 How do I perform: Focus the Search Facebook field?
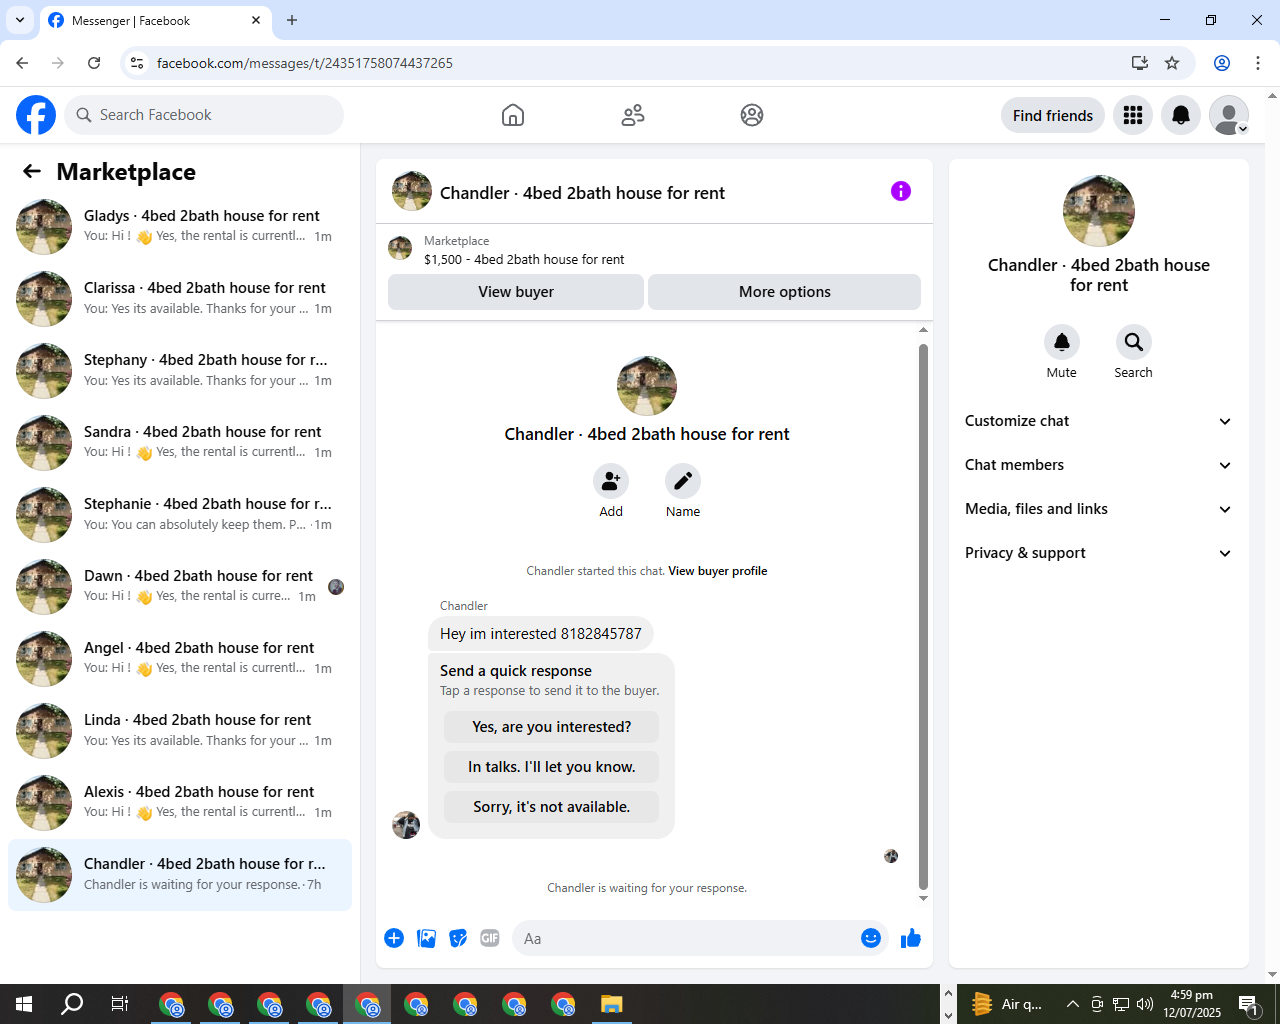pos(204,115)
